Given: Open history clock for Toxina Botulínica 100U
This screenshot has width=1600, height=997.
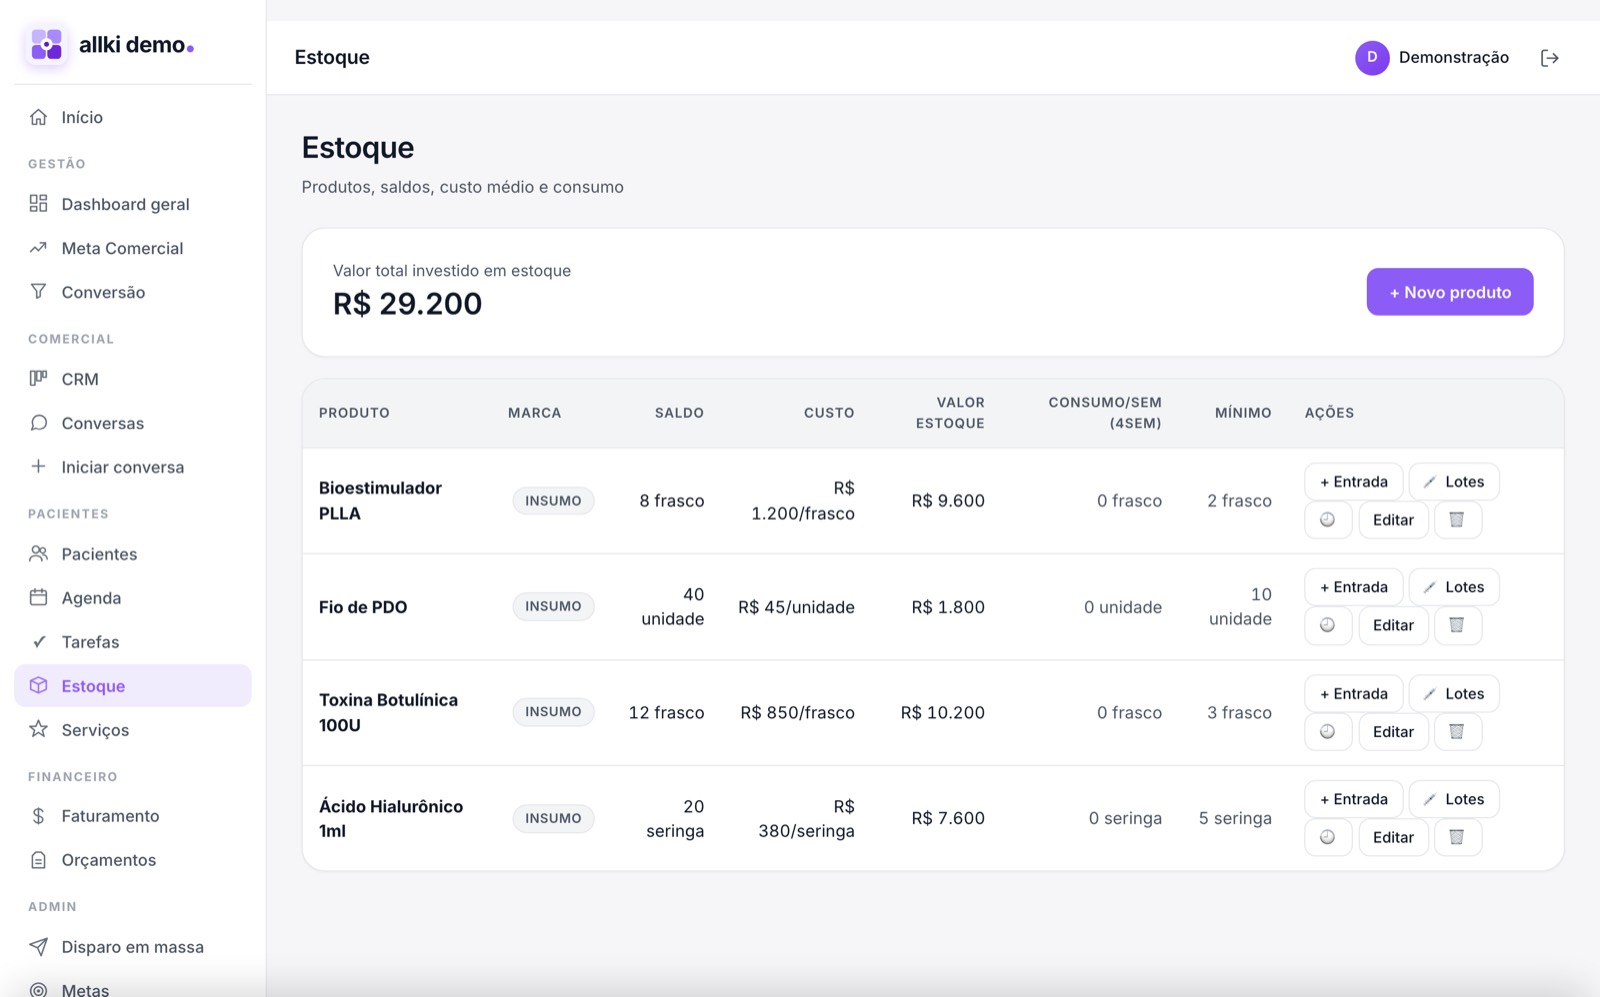Looking at the screenshot, I should [x=1328, y=732].
